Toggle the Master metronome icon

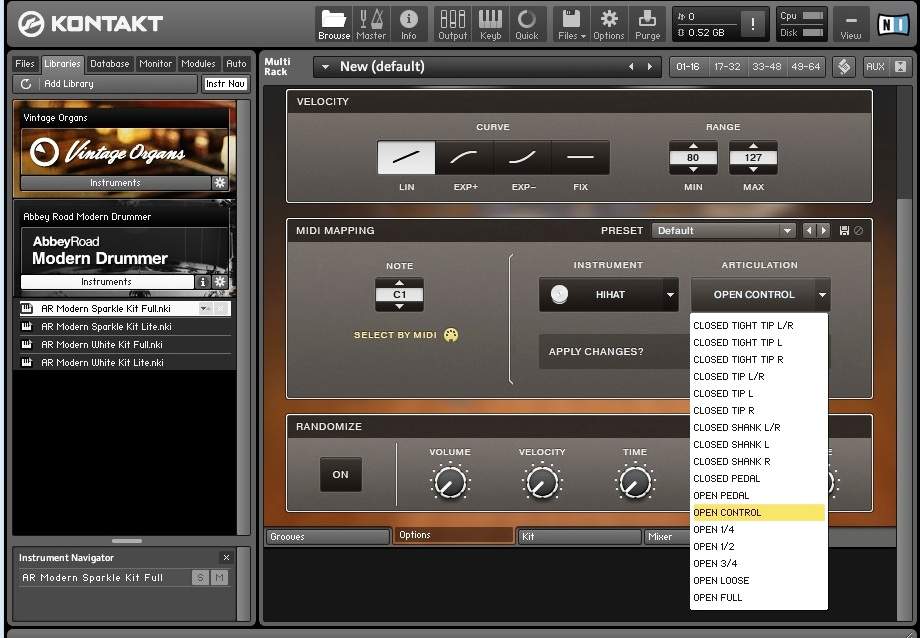(371, 25)
